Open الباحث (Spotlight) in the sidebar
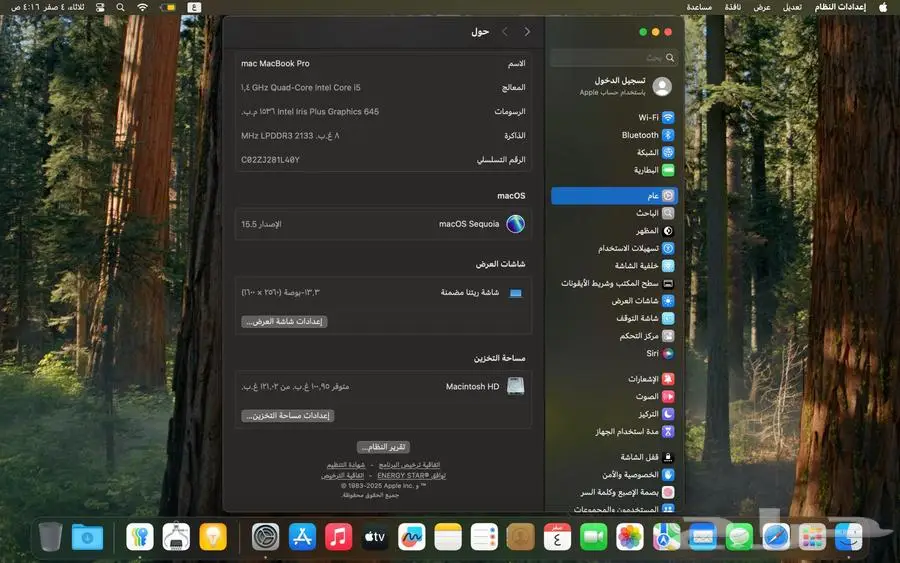The height and width of the screenshot is (563, 900). pos(614,213)
